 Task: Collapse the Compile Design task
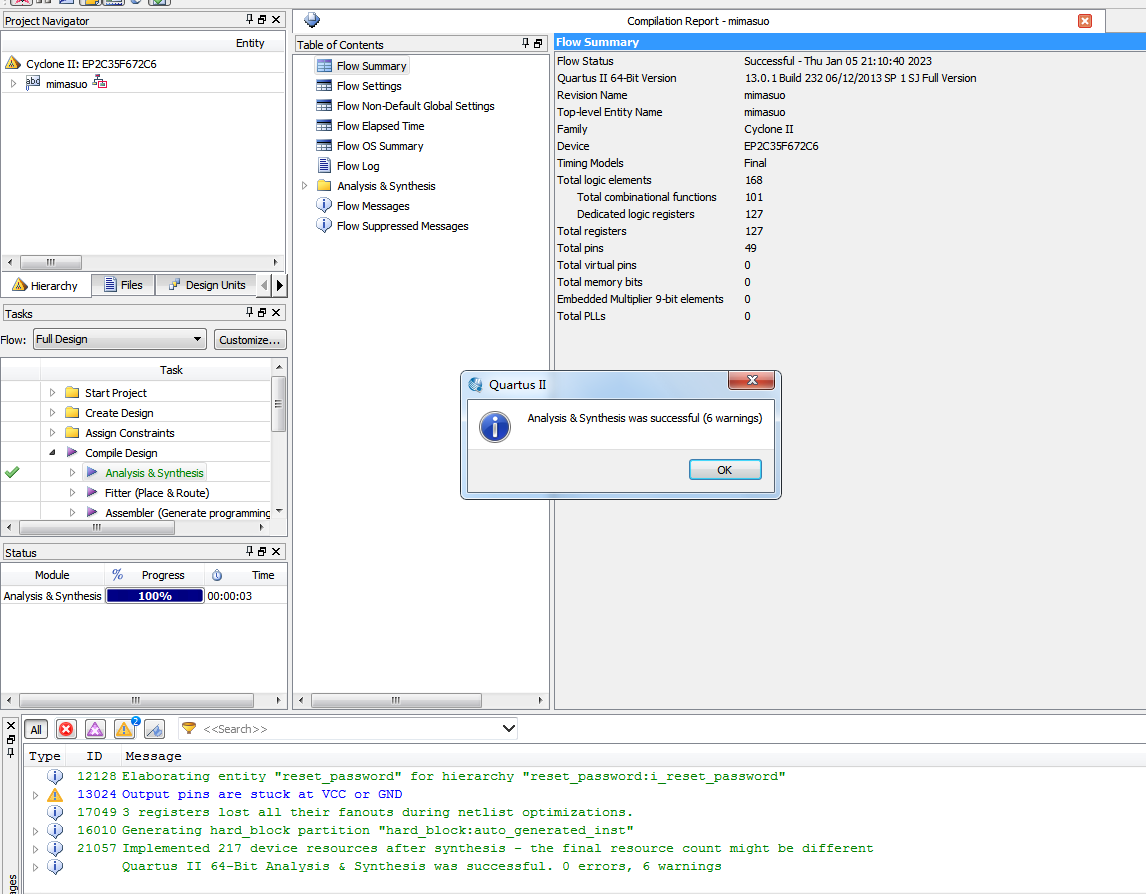coord(52,452)
